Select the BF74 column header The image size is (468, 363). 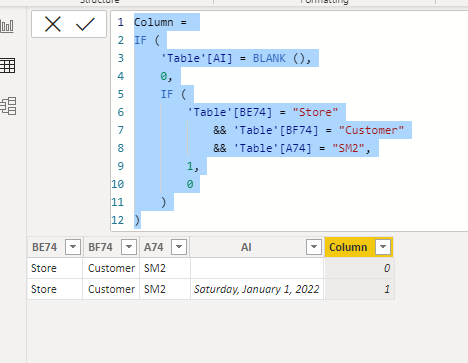click(100, 247)
